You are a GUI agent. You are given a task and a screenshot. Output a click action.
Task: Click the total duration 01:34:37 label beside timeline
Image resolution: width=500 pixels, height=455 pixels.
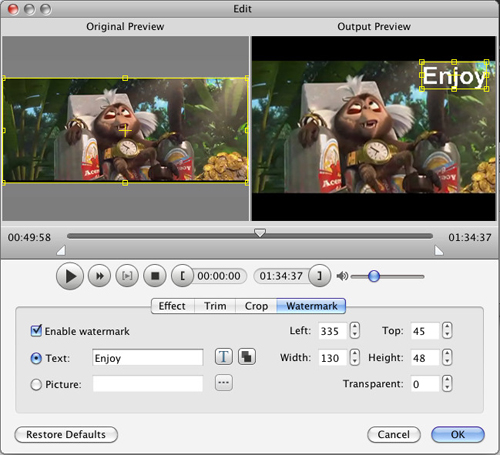click(470, 237)
